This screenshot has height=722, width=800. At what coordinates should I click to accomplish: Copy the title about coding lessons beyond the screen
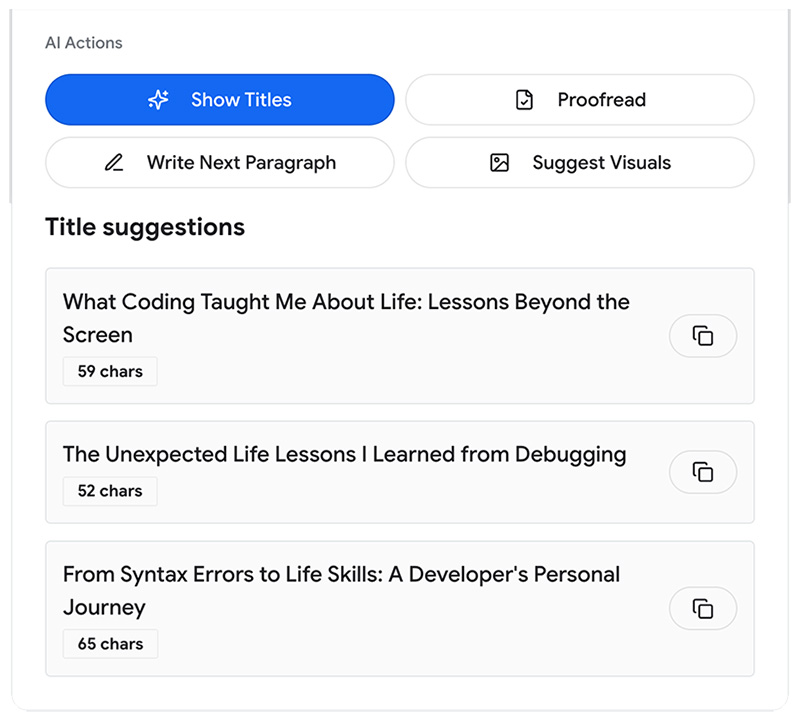coord(703,336)
